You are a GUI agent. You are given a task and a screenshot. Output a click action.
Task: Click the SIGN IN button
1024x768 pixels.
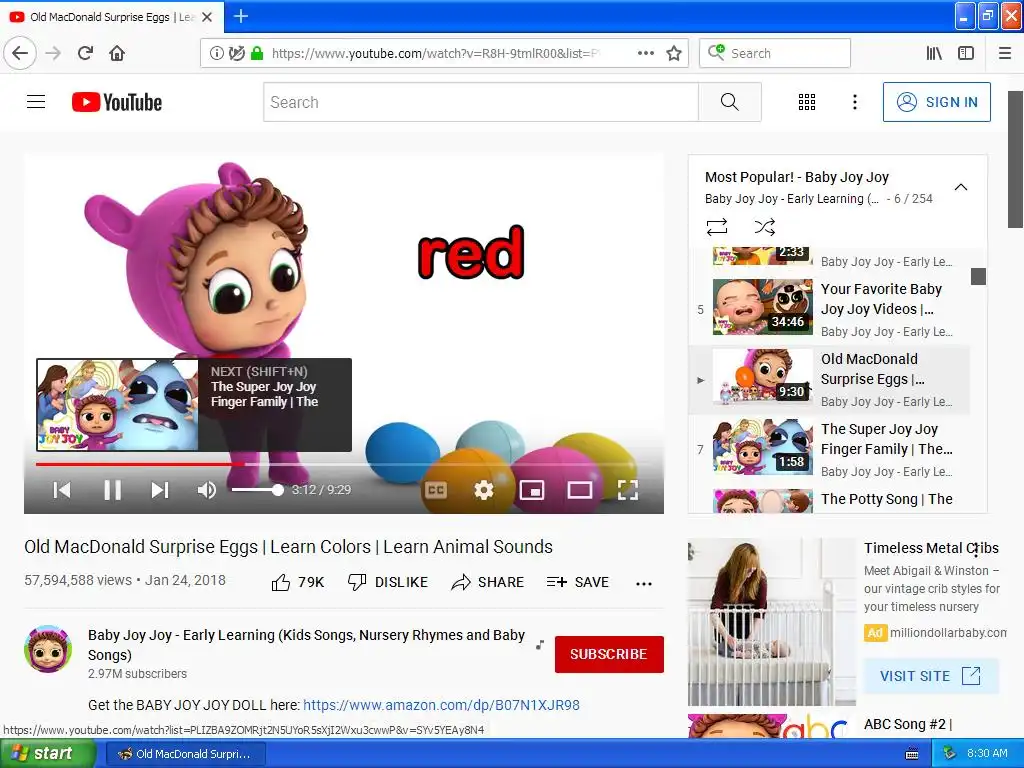(x=936, y=102)
